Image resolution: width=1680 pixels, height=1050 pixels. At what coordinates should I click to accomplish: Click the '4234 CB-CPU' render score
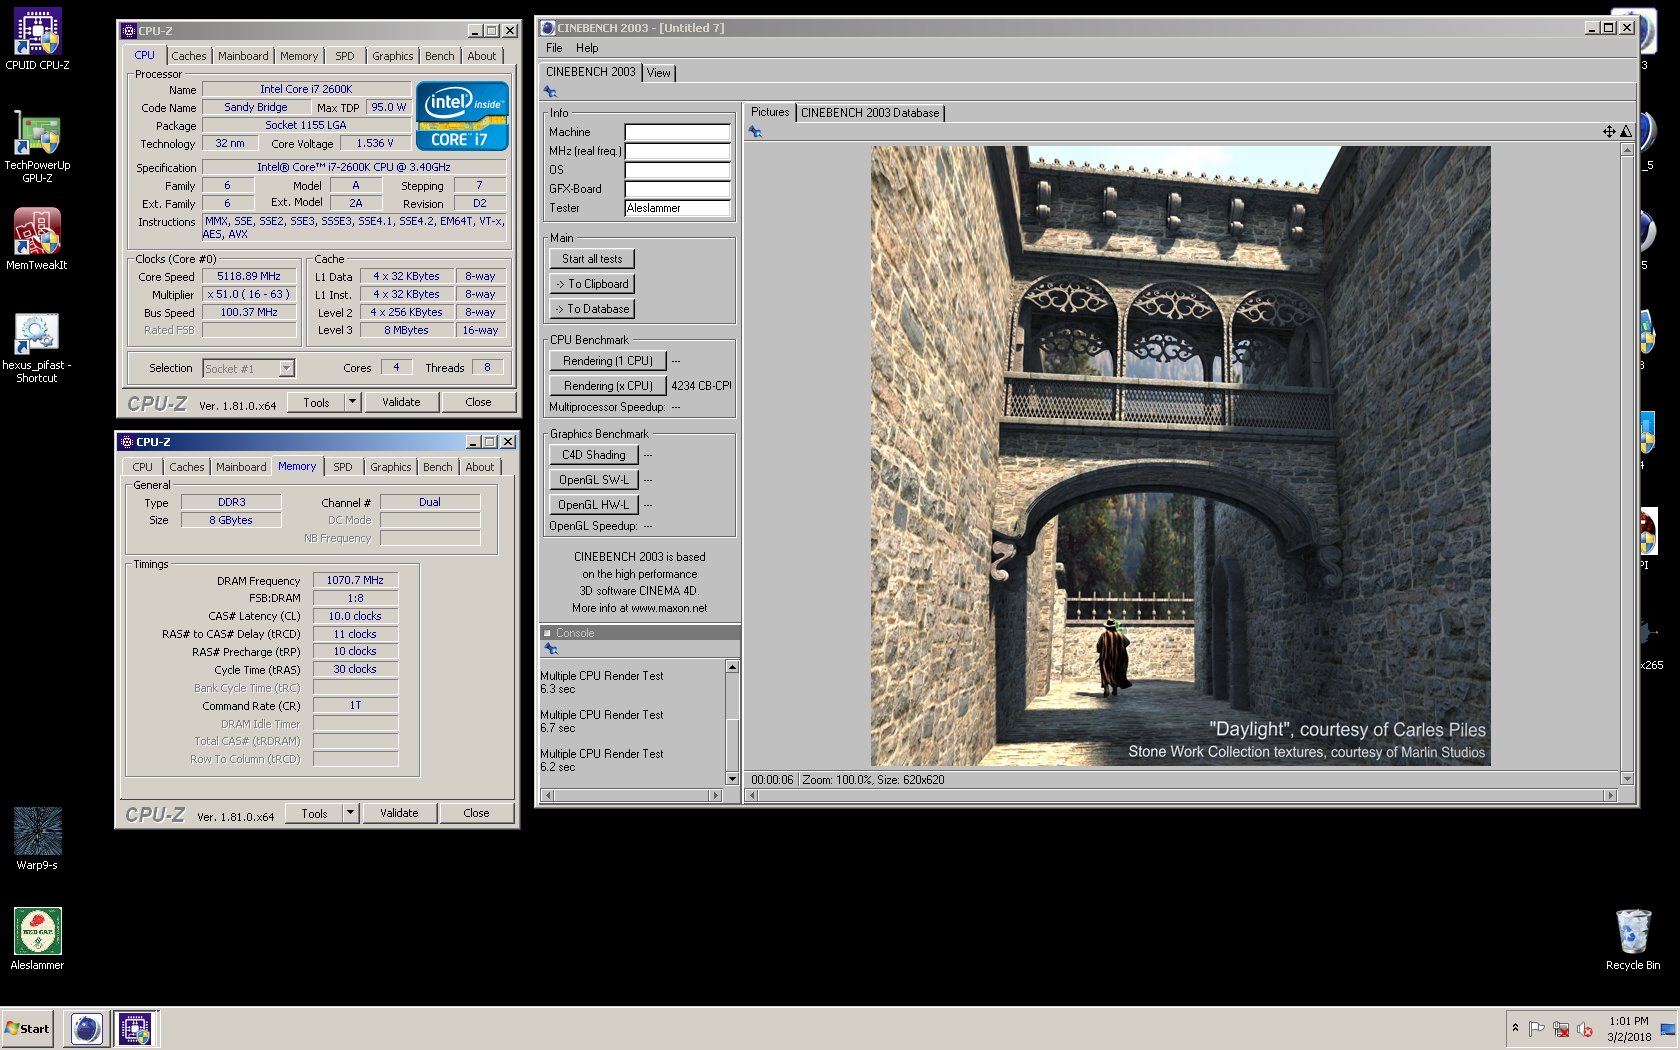tap(702, 386)
